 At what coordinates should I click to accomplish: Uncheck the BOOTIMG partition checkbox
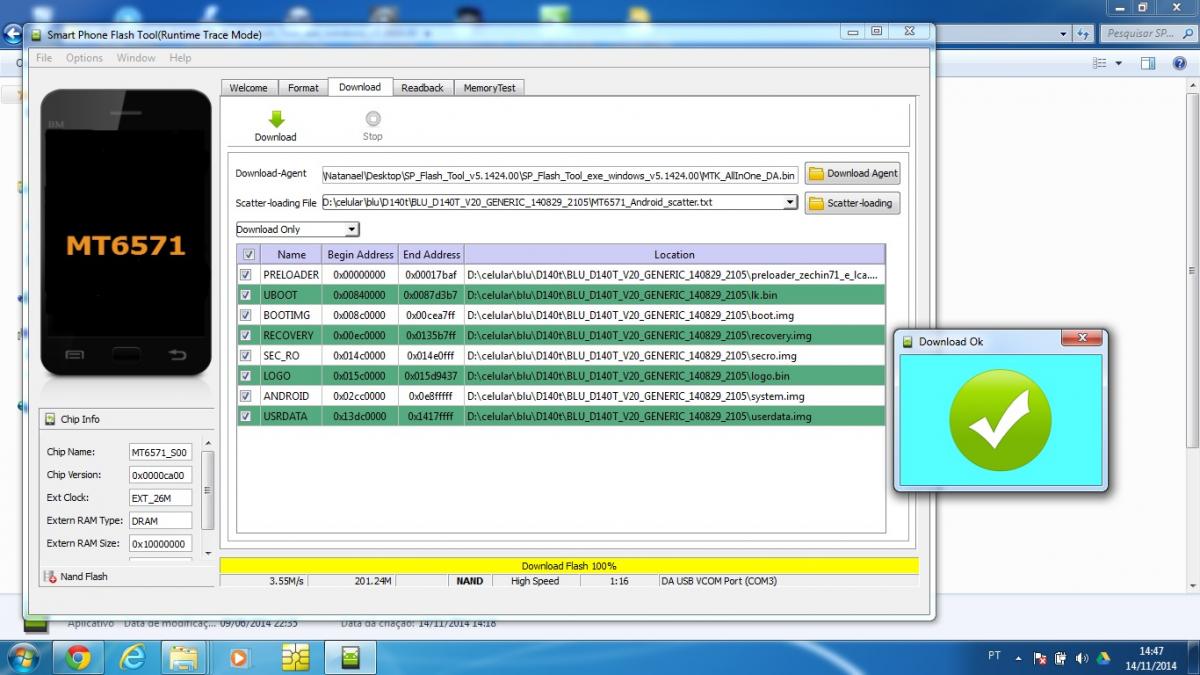(x=246, y=315)
